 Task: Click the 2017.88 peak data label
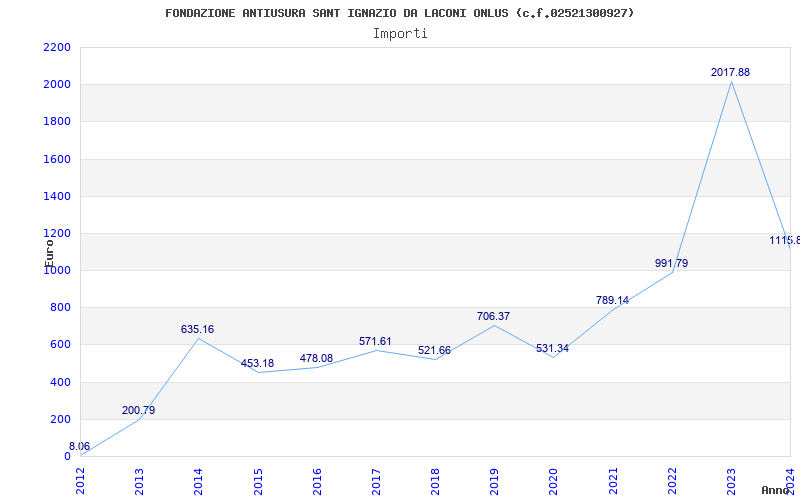(x=730, y=73)
